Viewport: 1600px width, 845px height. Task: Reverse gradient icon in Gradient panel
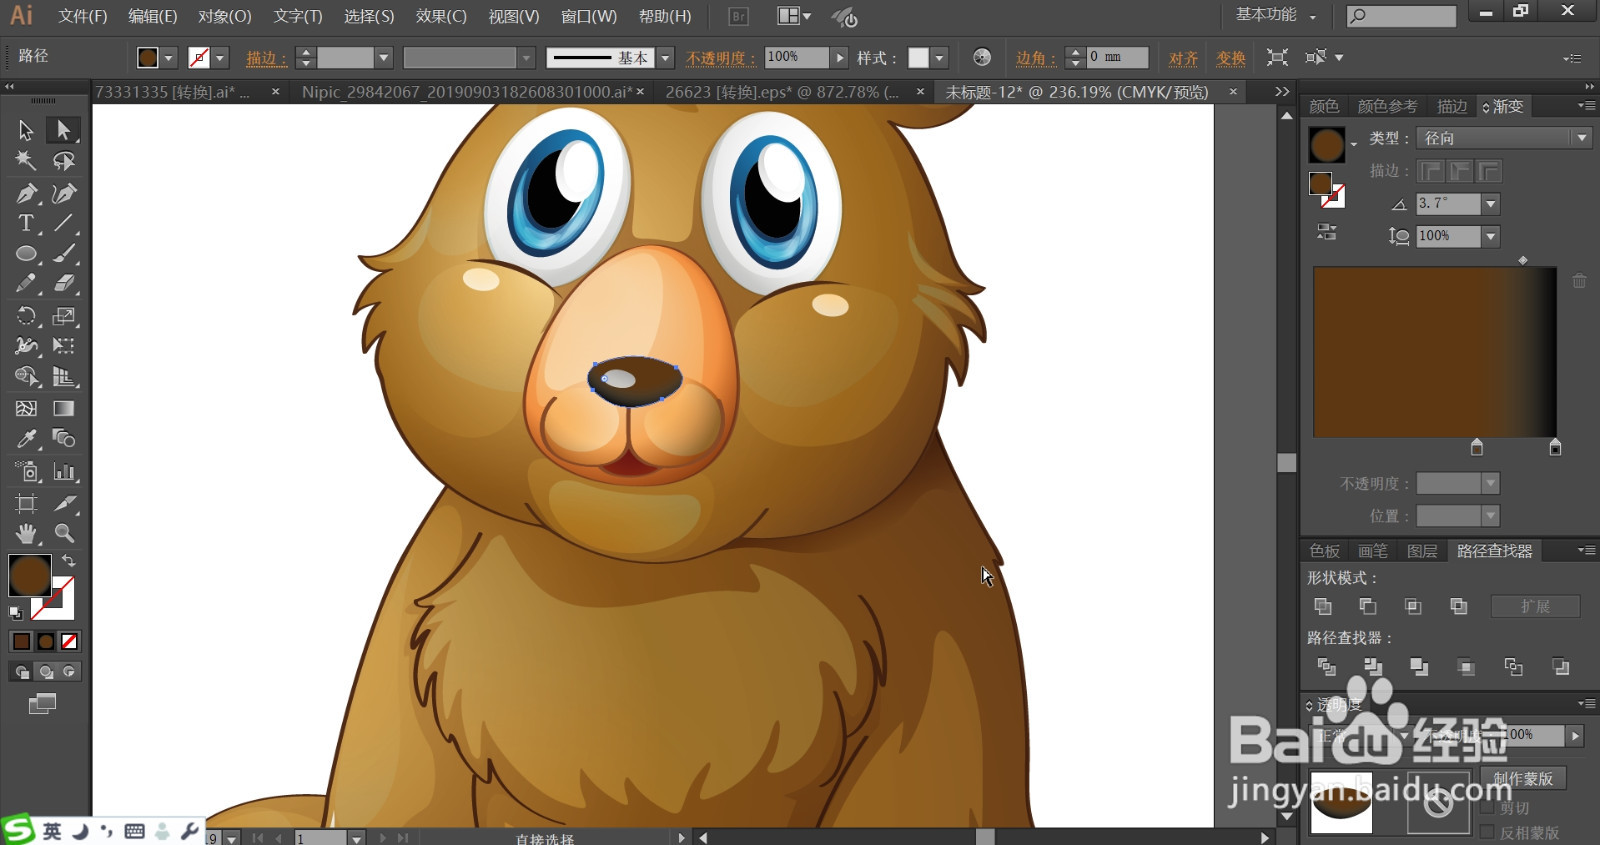1327,232
